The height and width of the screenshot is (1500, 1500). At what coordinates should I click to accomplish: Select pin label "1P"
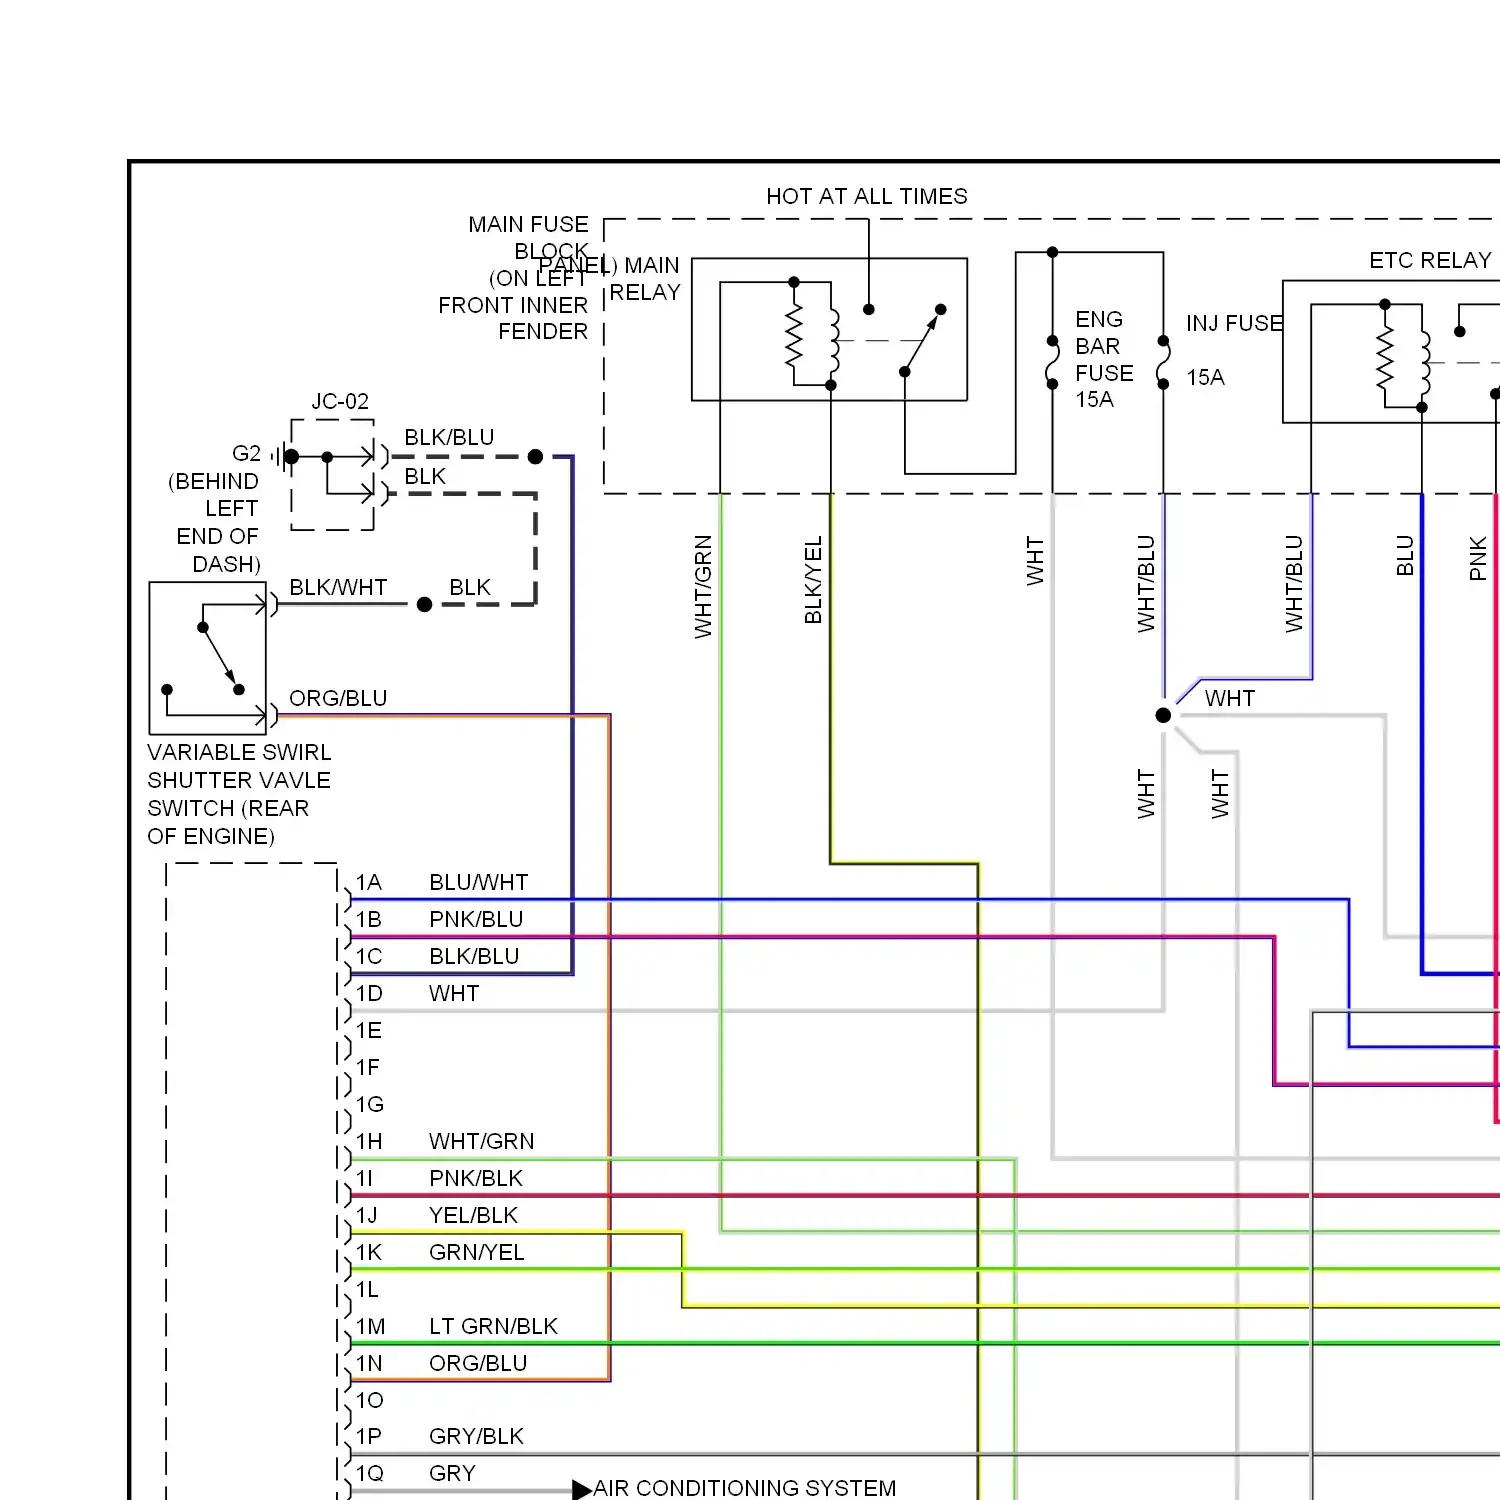tap(369, 1436)
